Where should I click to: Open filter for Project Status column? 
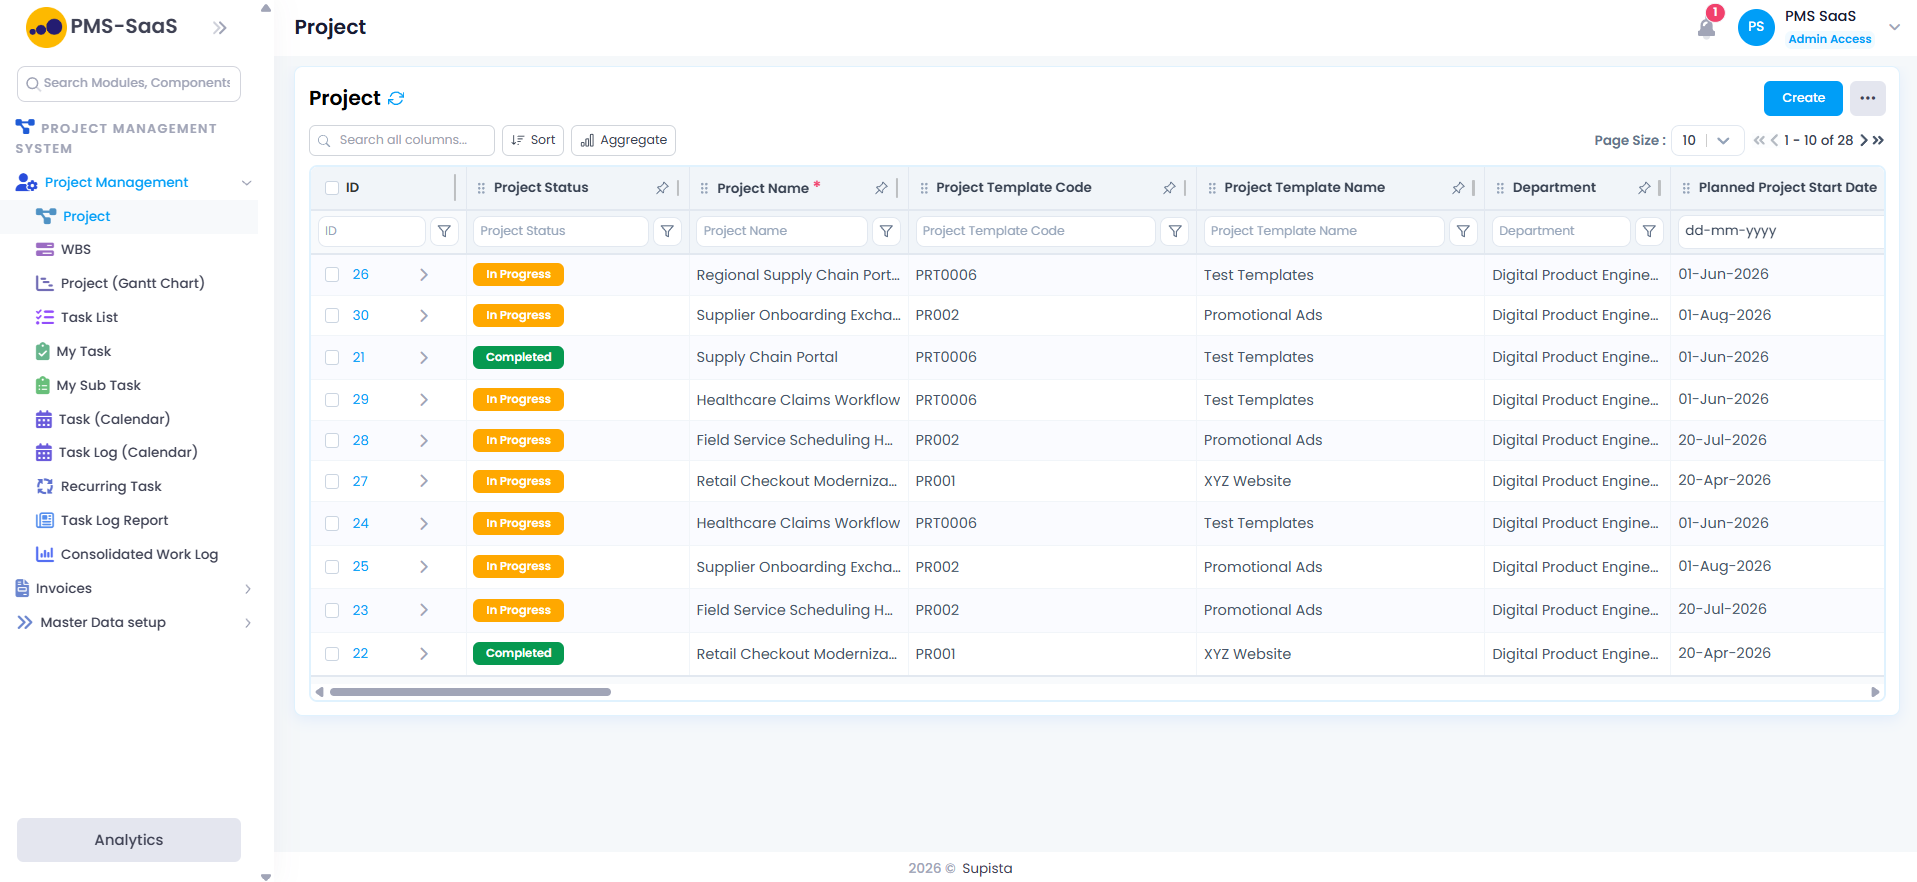pyautogui.click(x=667, y=231)
